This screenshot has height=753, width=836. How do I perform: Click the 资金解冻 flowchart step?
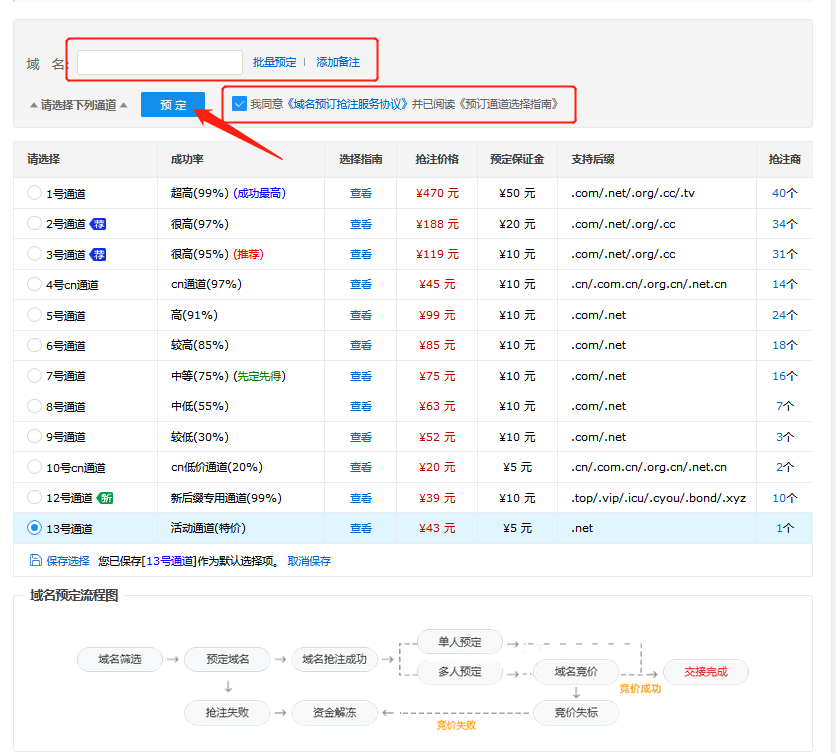pos(334,712)
